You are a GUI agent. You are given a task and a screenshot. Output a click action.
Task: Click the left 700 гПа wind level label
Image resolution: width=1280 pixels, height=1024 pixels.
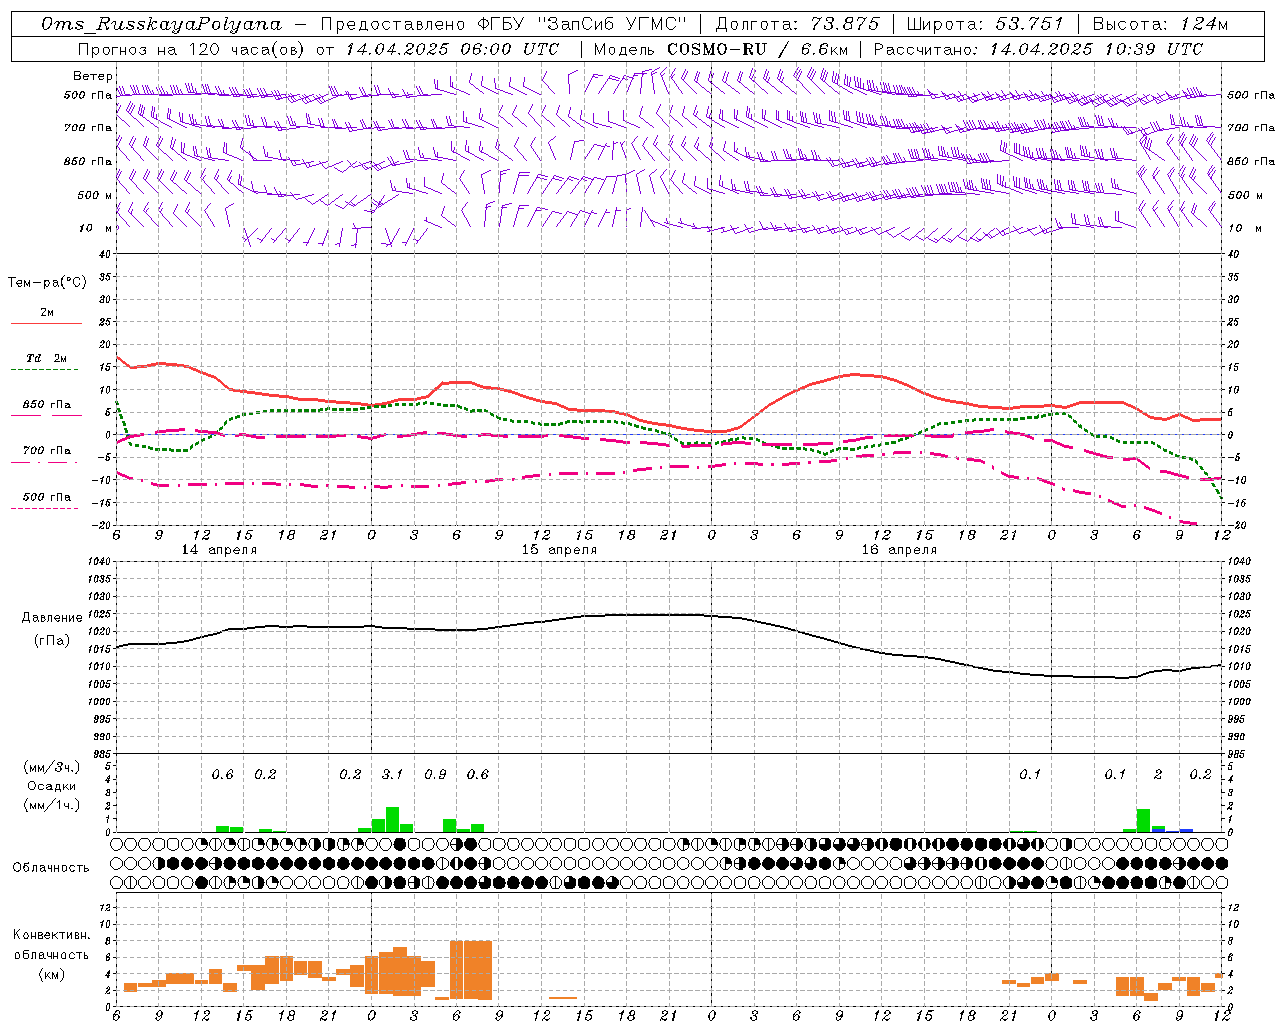point(88,128)
